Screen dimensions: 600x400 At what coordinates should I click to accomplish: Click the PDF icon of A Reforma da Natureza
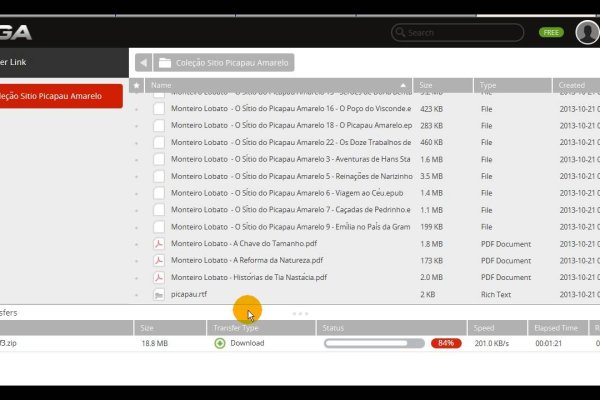[x=158, y=261]
